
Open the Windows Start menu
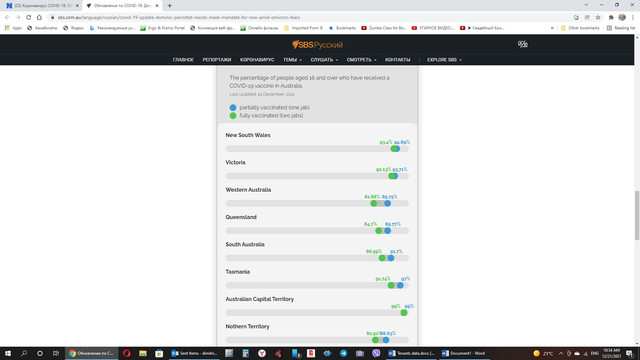pyautogui.click(x=8, y=353)
